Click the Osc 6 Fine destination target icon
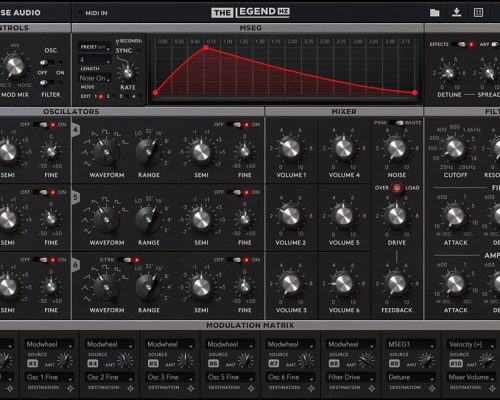This screenshot has width=500, height=400. coord(311,388)
